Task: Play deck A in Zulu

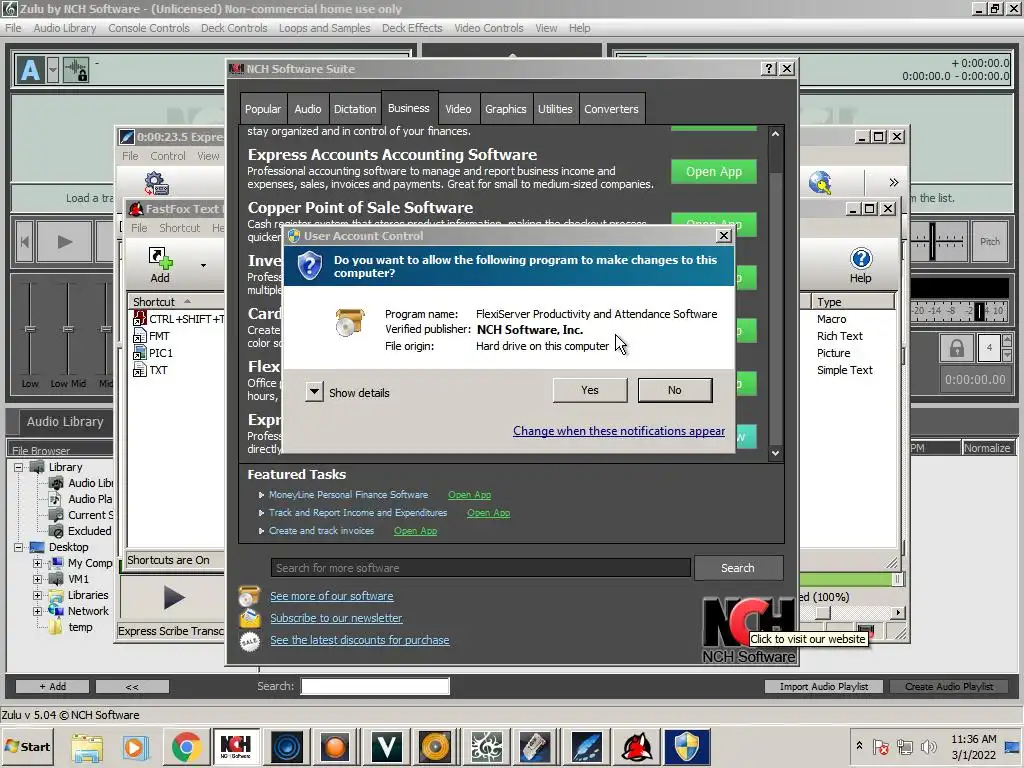Action: click(65, 242)
